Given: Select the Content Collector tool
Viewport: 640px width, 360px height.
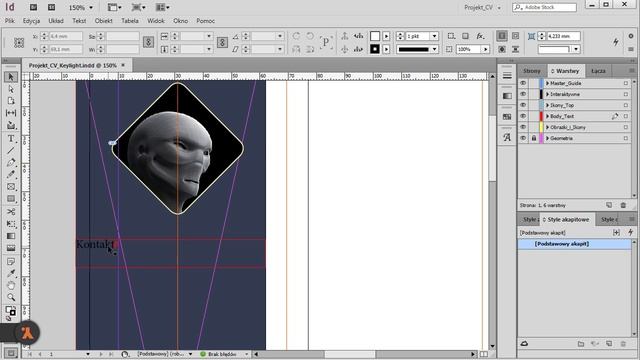Looking at the screenshot, I should tap(11, 125).
